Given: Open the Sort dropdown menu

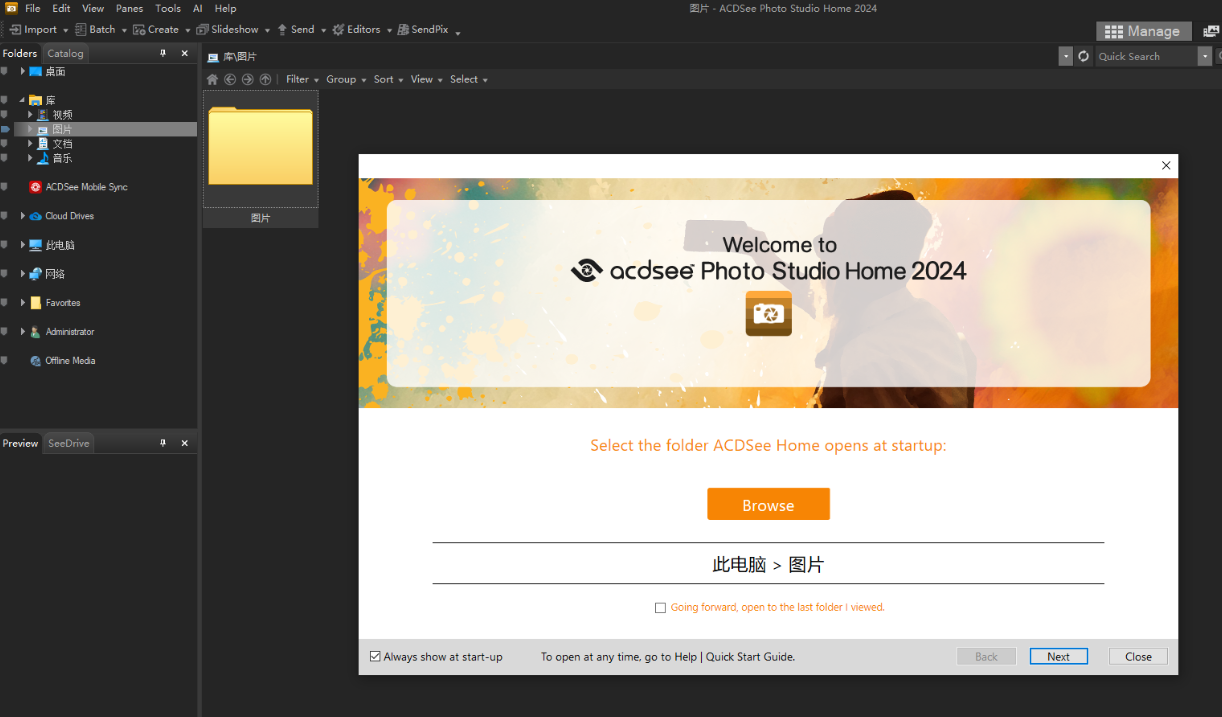Looking at the screenshot, I should pos(387,79).
